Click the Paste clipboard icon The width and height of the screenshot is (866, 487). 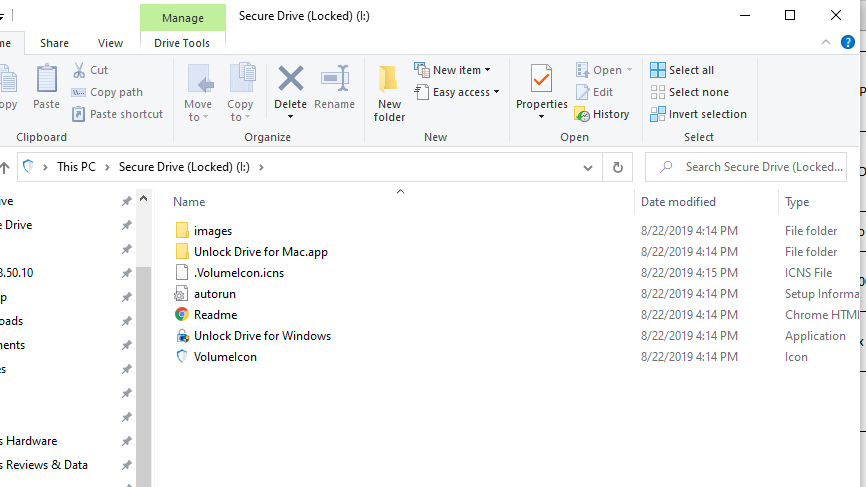pyautogui.click(x=46, y=79)
